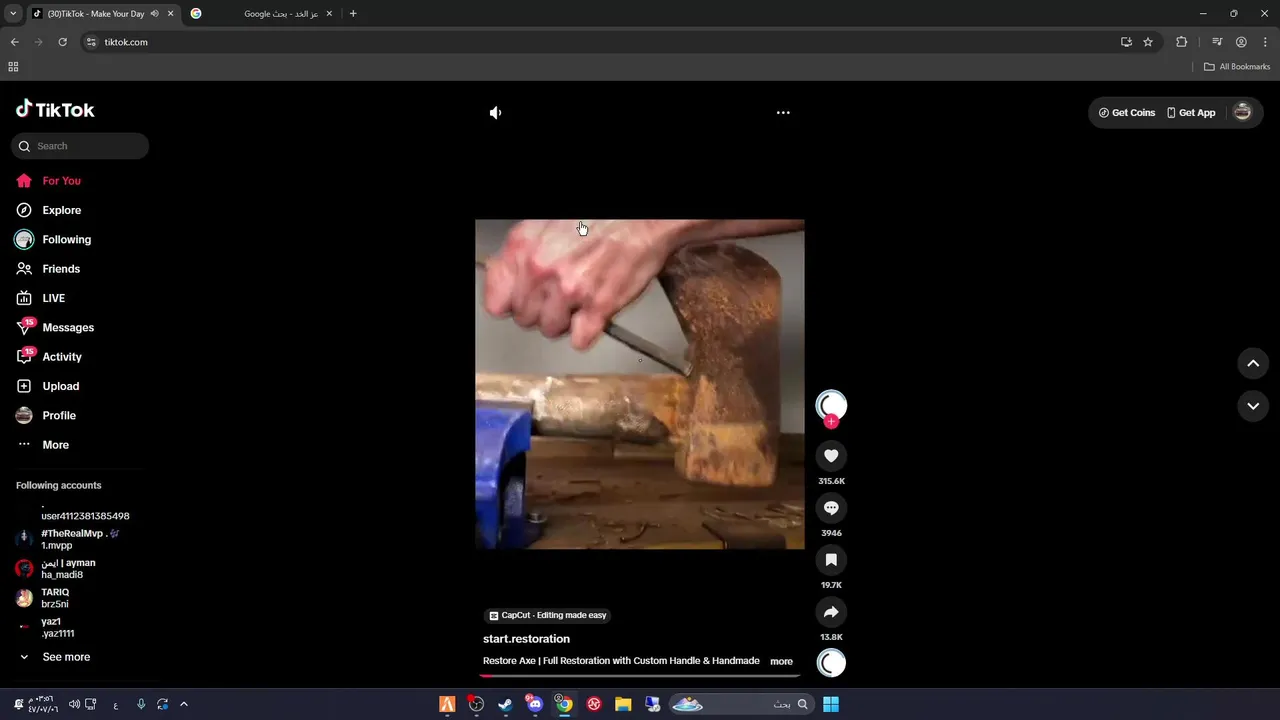The image size is (1280, 720).
Task: Open Chrome extensions puzzle icon
Action: coord(1181,42)
